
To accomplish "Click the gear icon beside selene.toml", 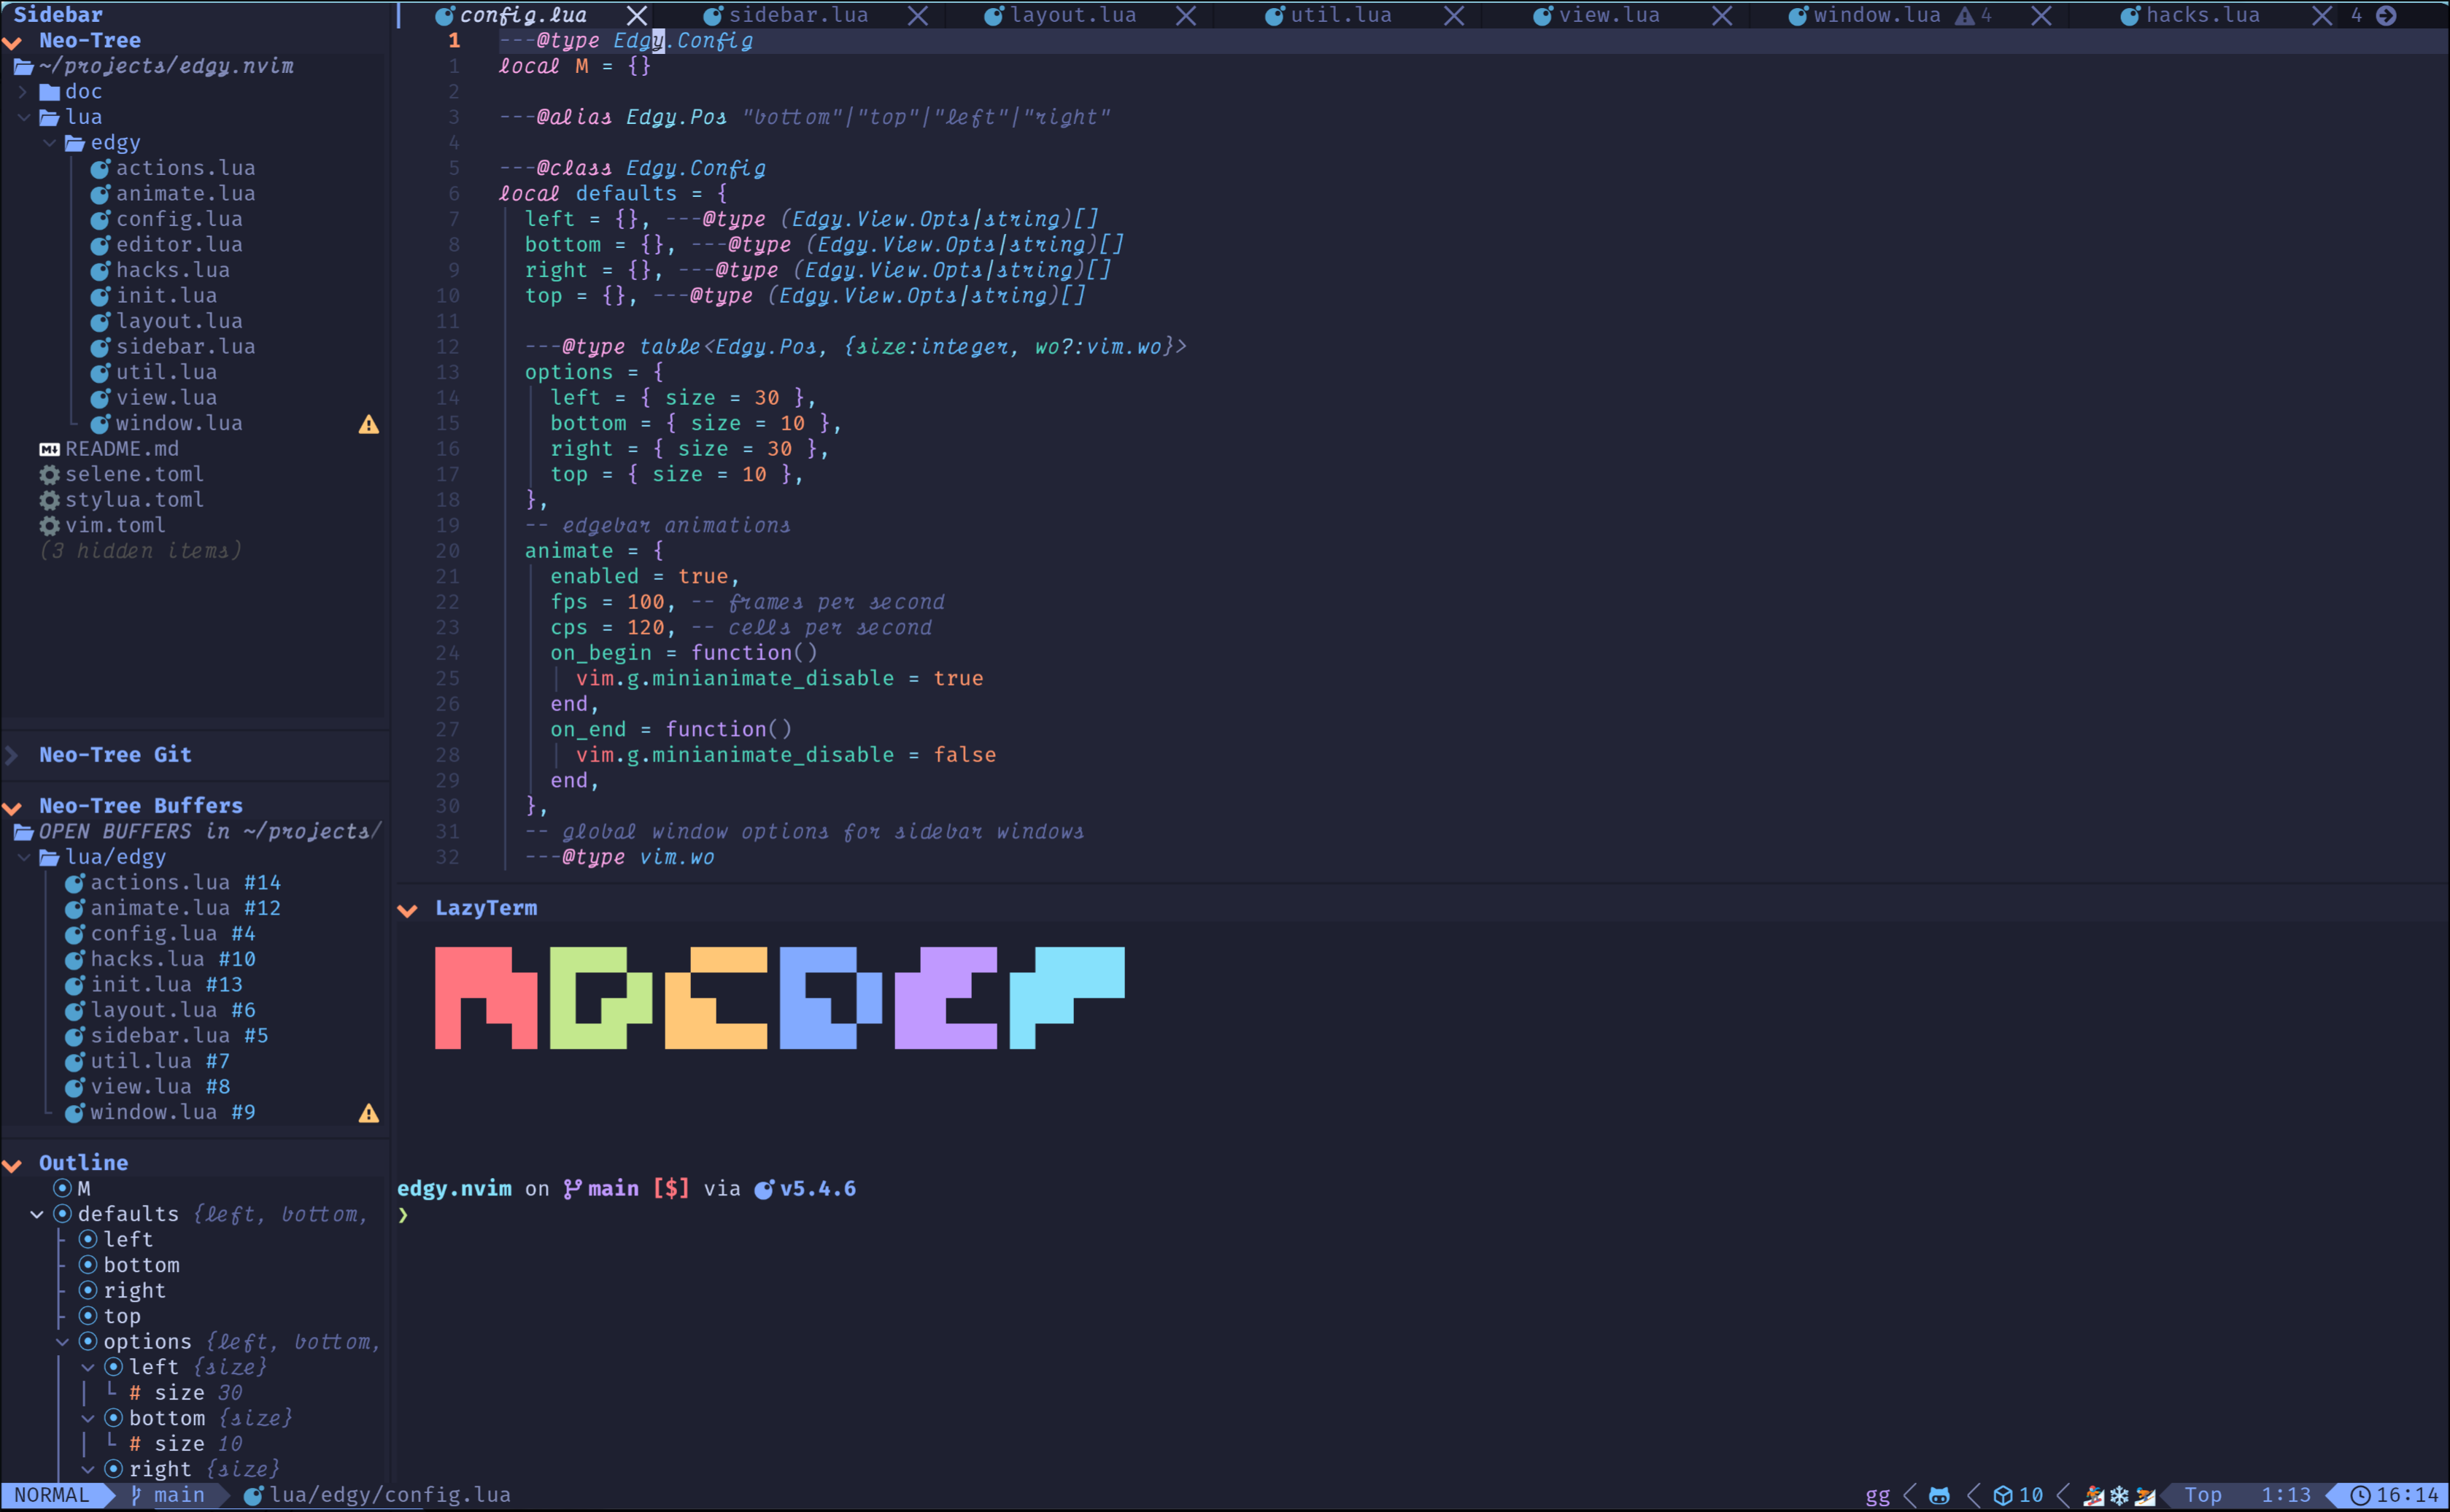I will (49, 474).
